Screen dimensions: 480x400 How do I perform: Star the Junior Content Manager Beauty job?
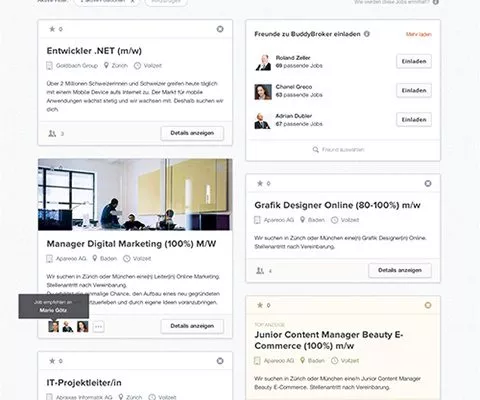[260, 305]
